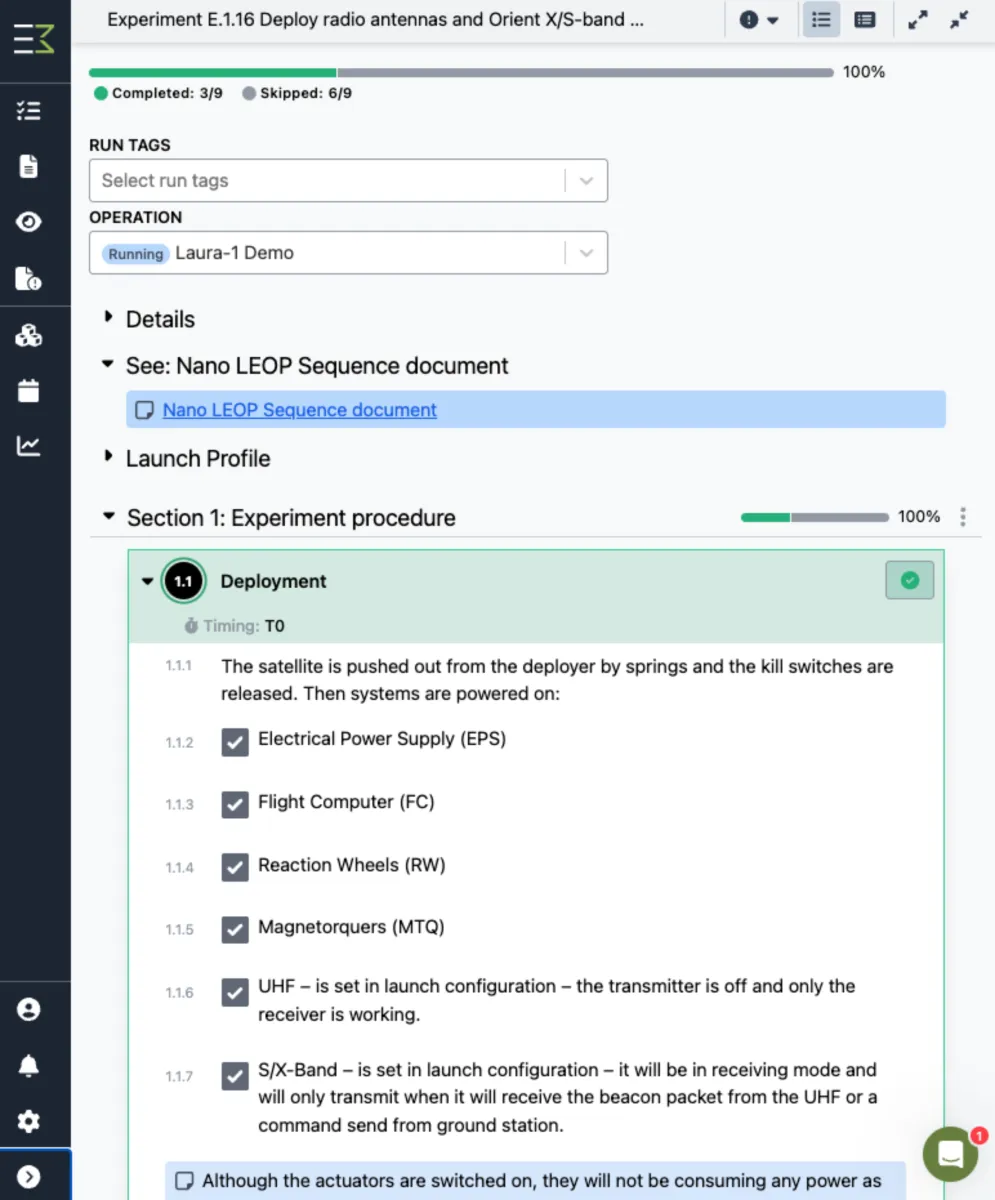Click the overall run progress bar
Viewport: 995px width, 1200px height.
pyautogui.click(x=461, y=72)
